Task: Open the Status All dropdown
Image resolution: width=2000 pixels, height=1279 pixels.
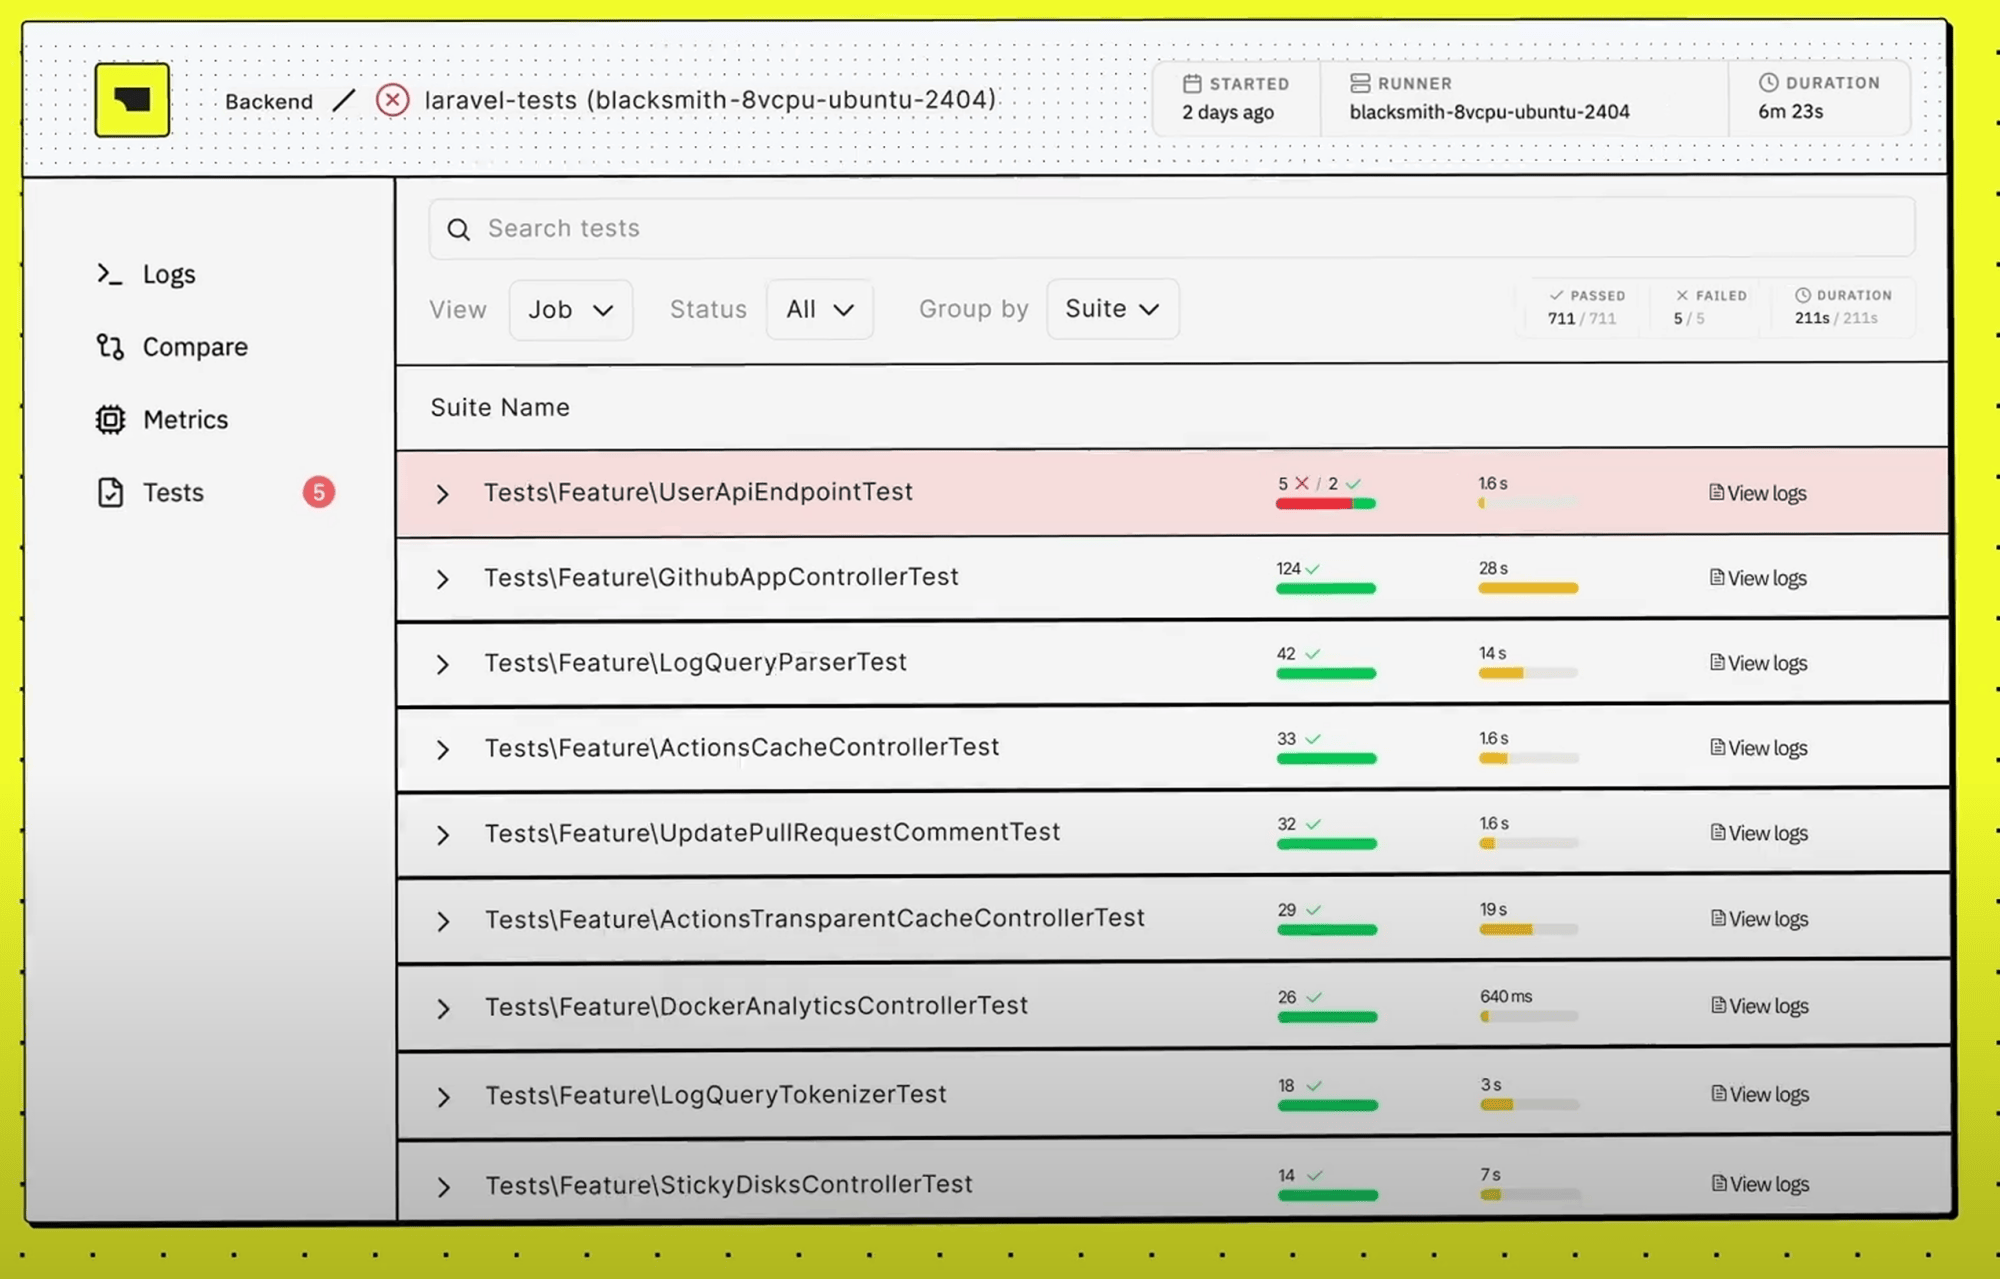Action: [x=819, y=310]
